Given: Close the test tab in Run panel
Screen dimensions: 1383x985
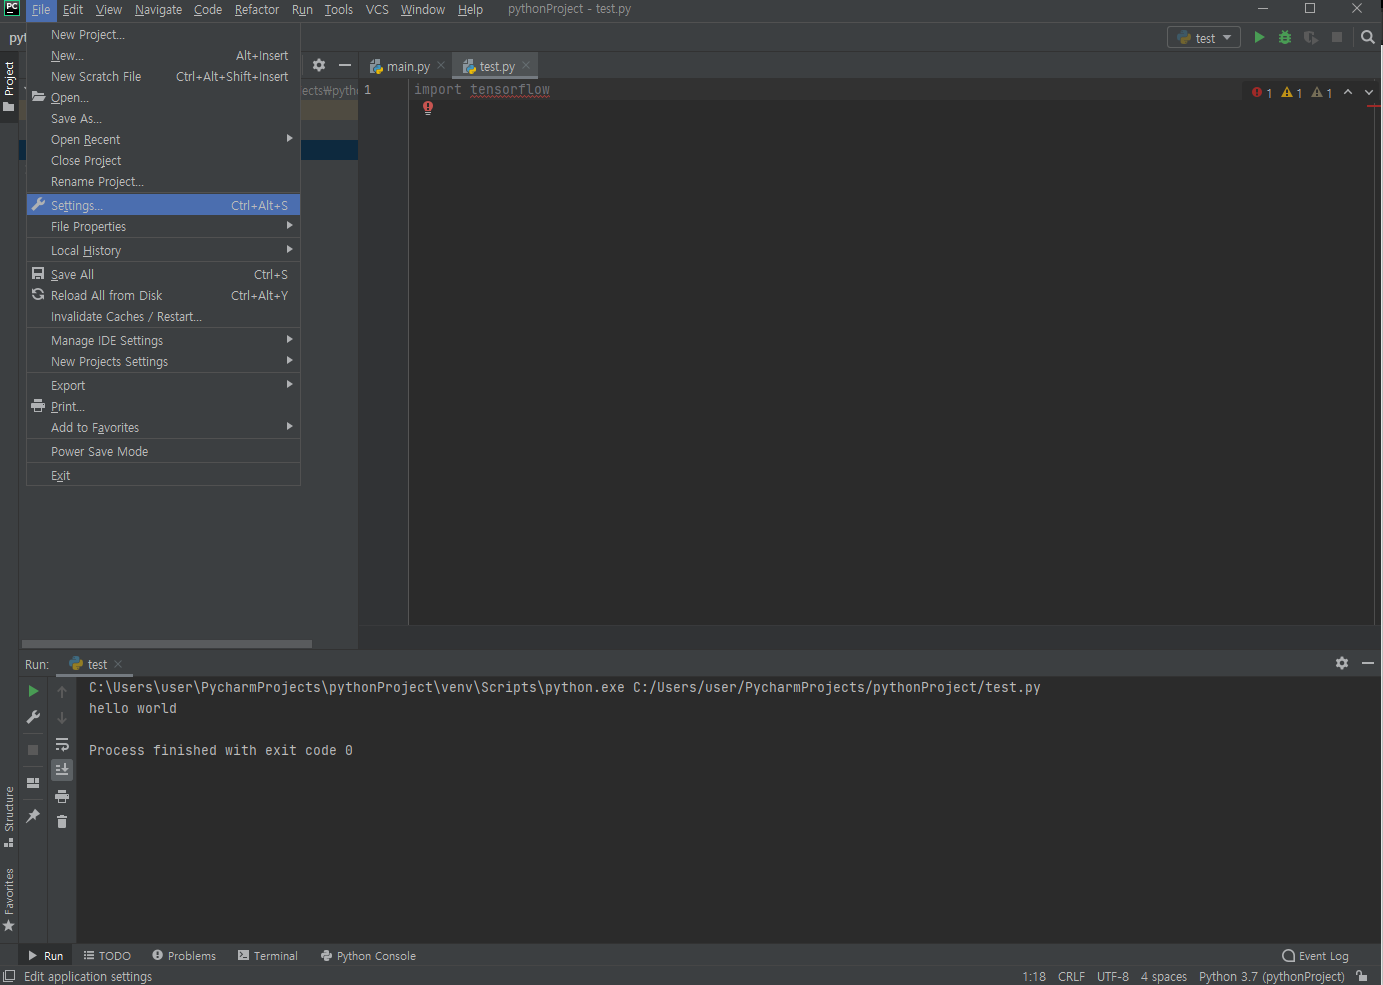Looking at the screenshot, I should coord(118,664).
